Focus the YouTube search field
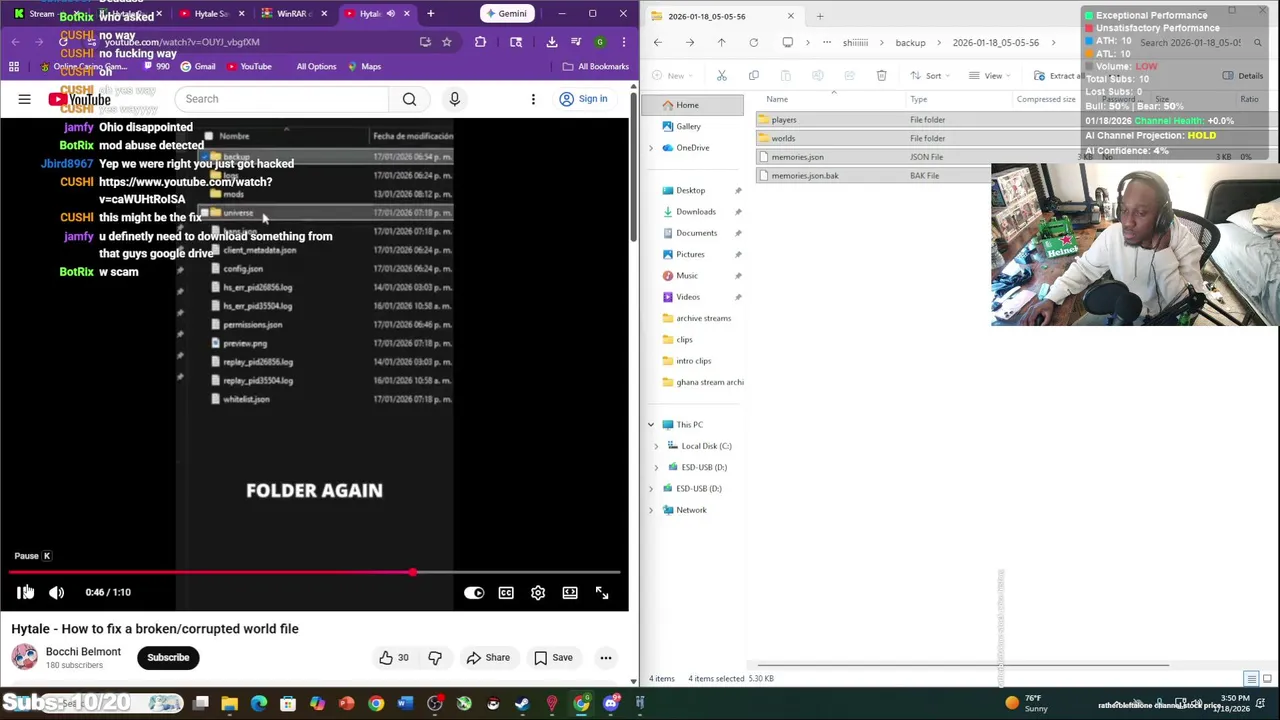This screenshot has height=720, width=1280. (x=281, y=99)
